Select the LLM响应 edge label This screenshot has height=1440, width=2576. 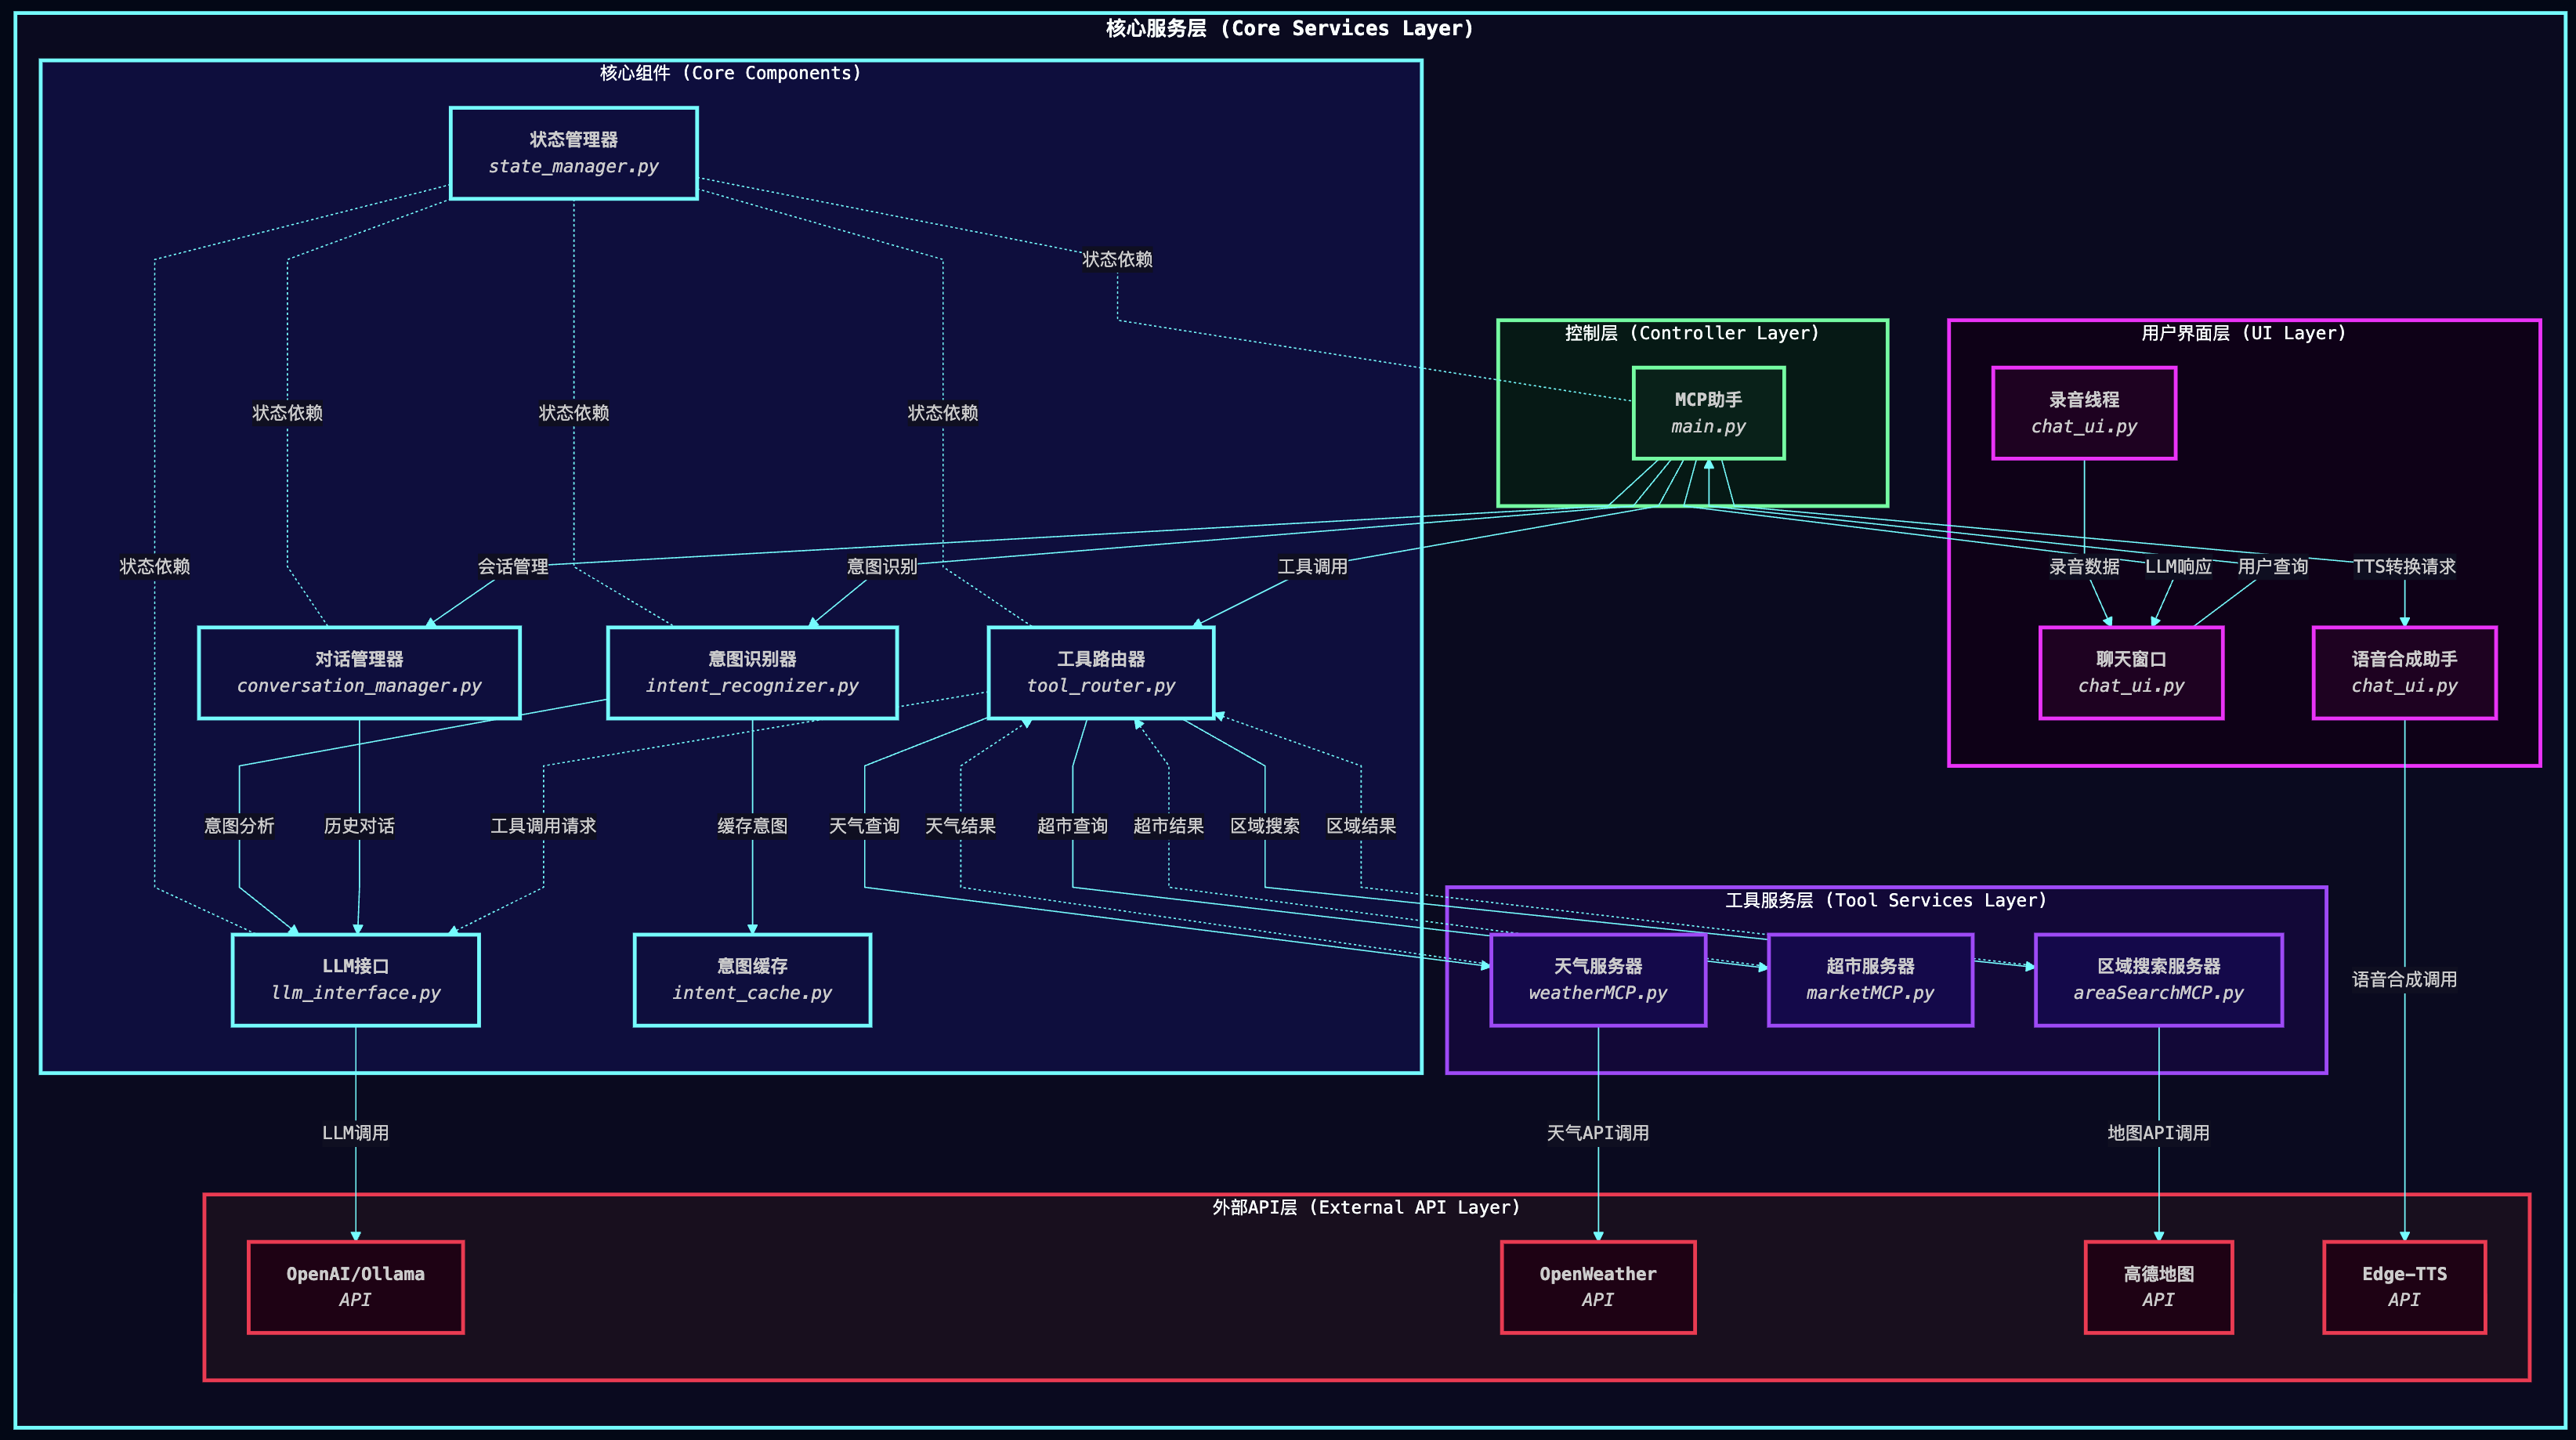[2178, 567]
